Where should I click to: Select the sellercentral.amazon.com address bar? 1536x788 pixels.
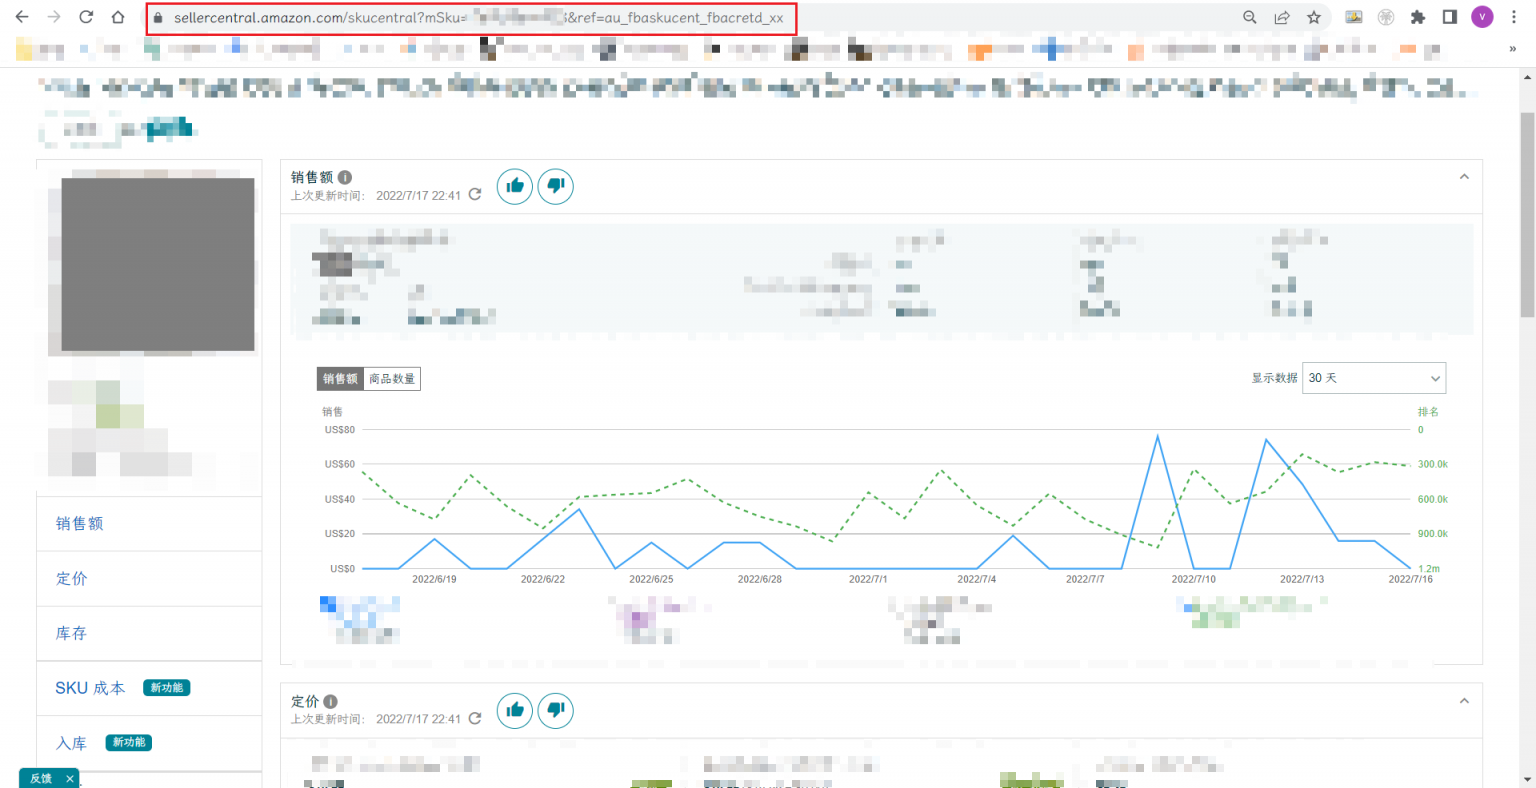(x=478, y=18)
